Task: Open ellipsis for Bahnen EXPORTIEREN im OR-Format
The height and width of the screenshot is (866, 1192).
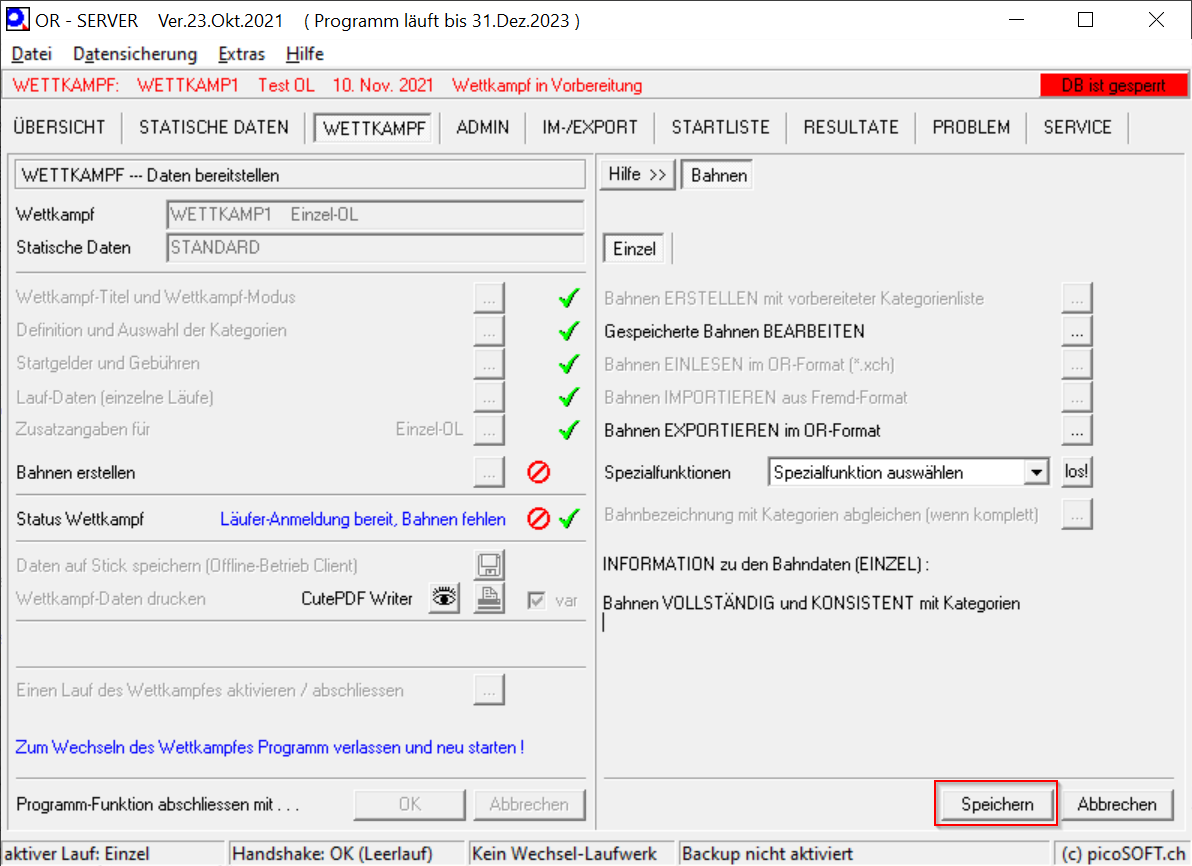Action: point(1076,431)
